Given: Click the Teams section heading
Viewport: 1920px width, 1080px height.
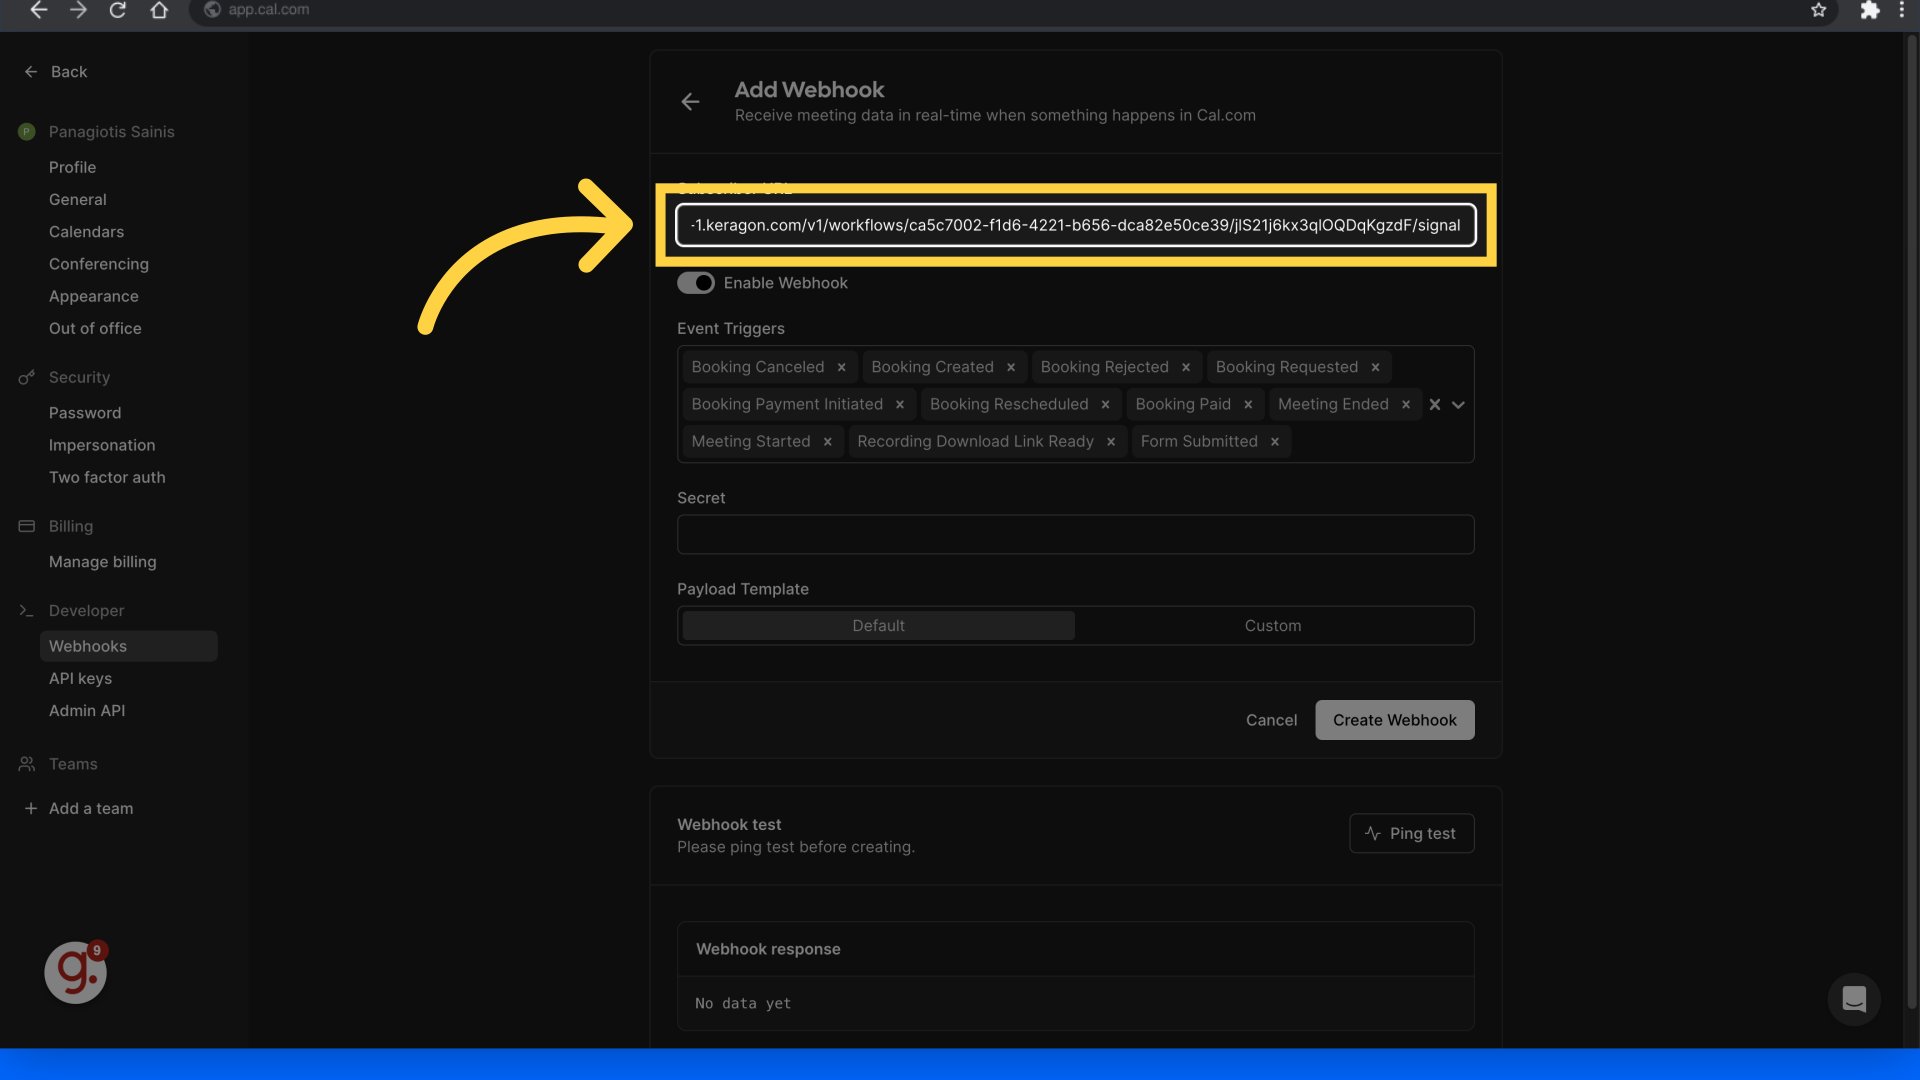Looking at the screenshot, I should coord(73,764).
